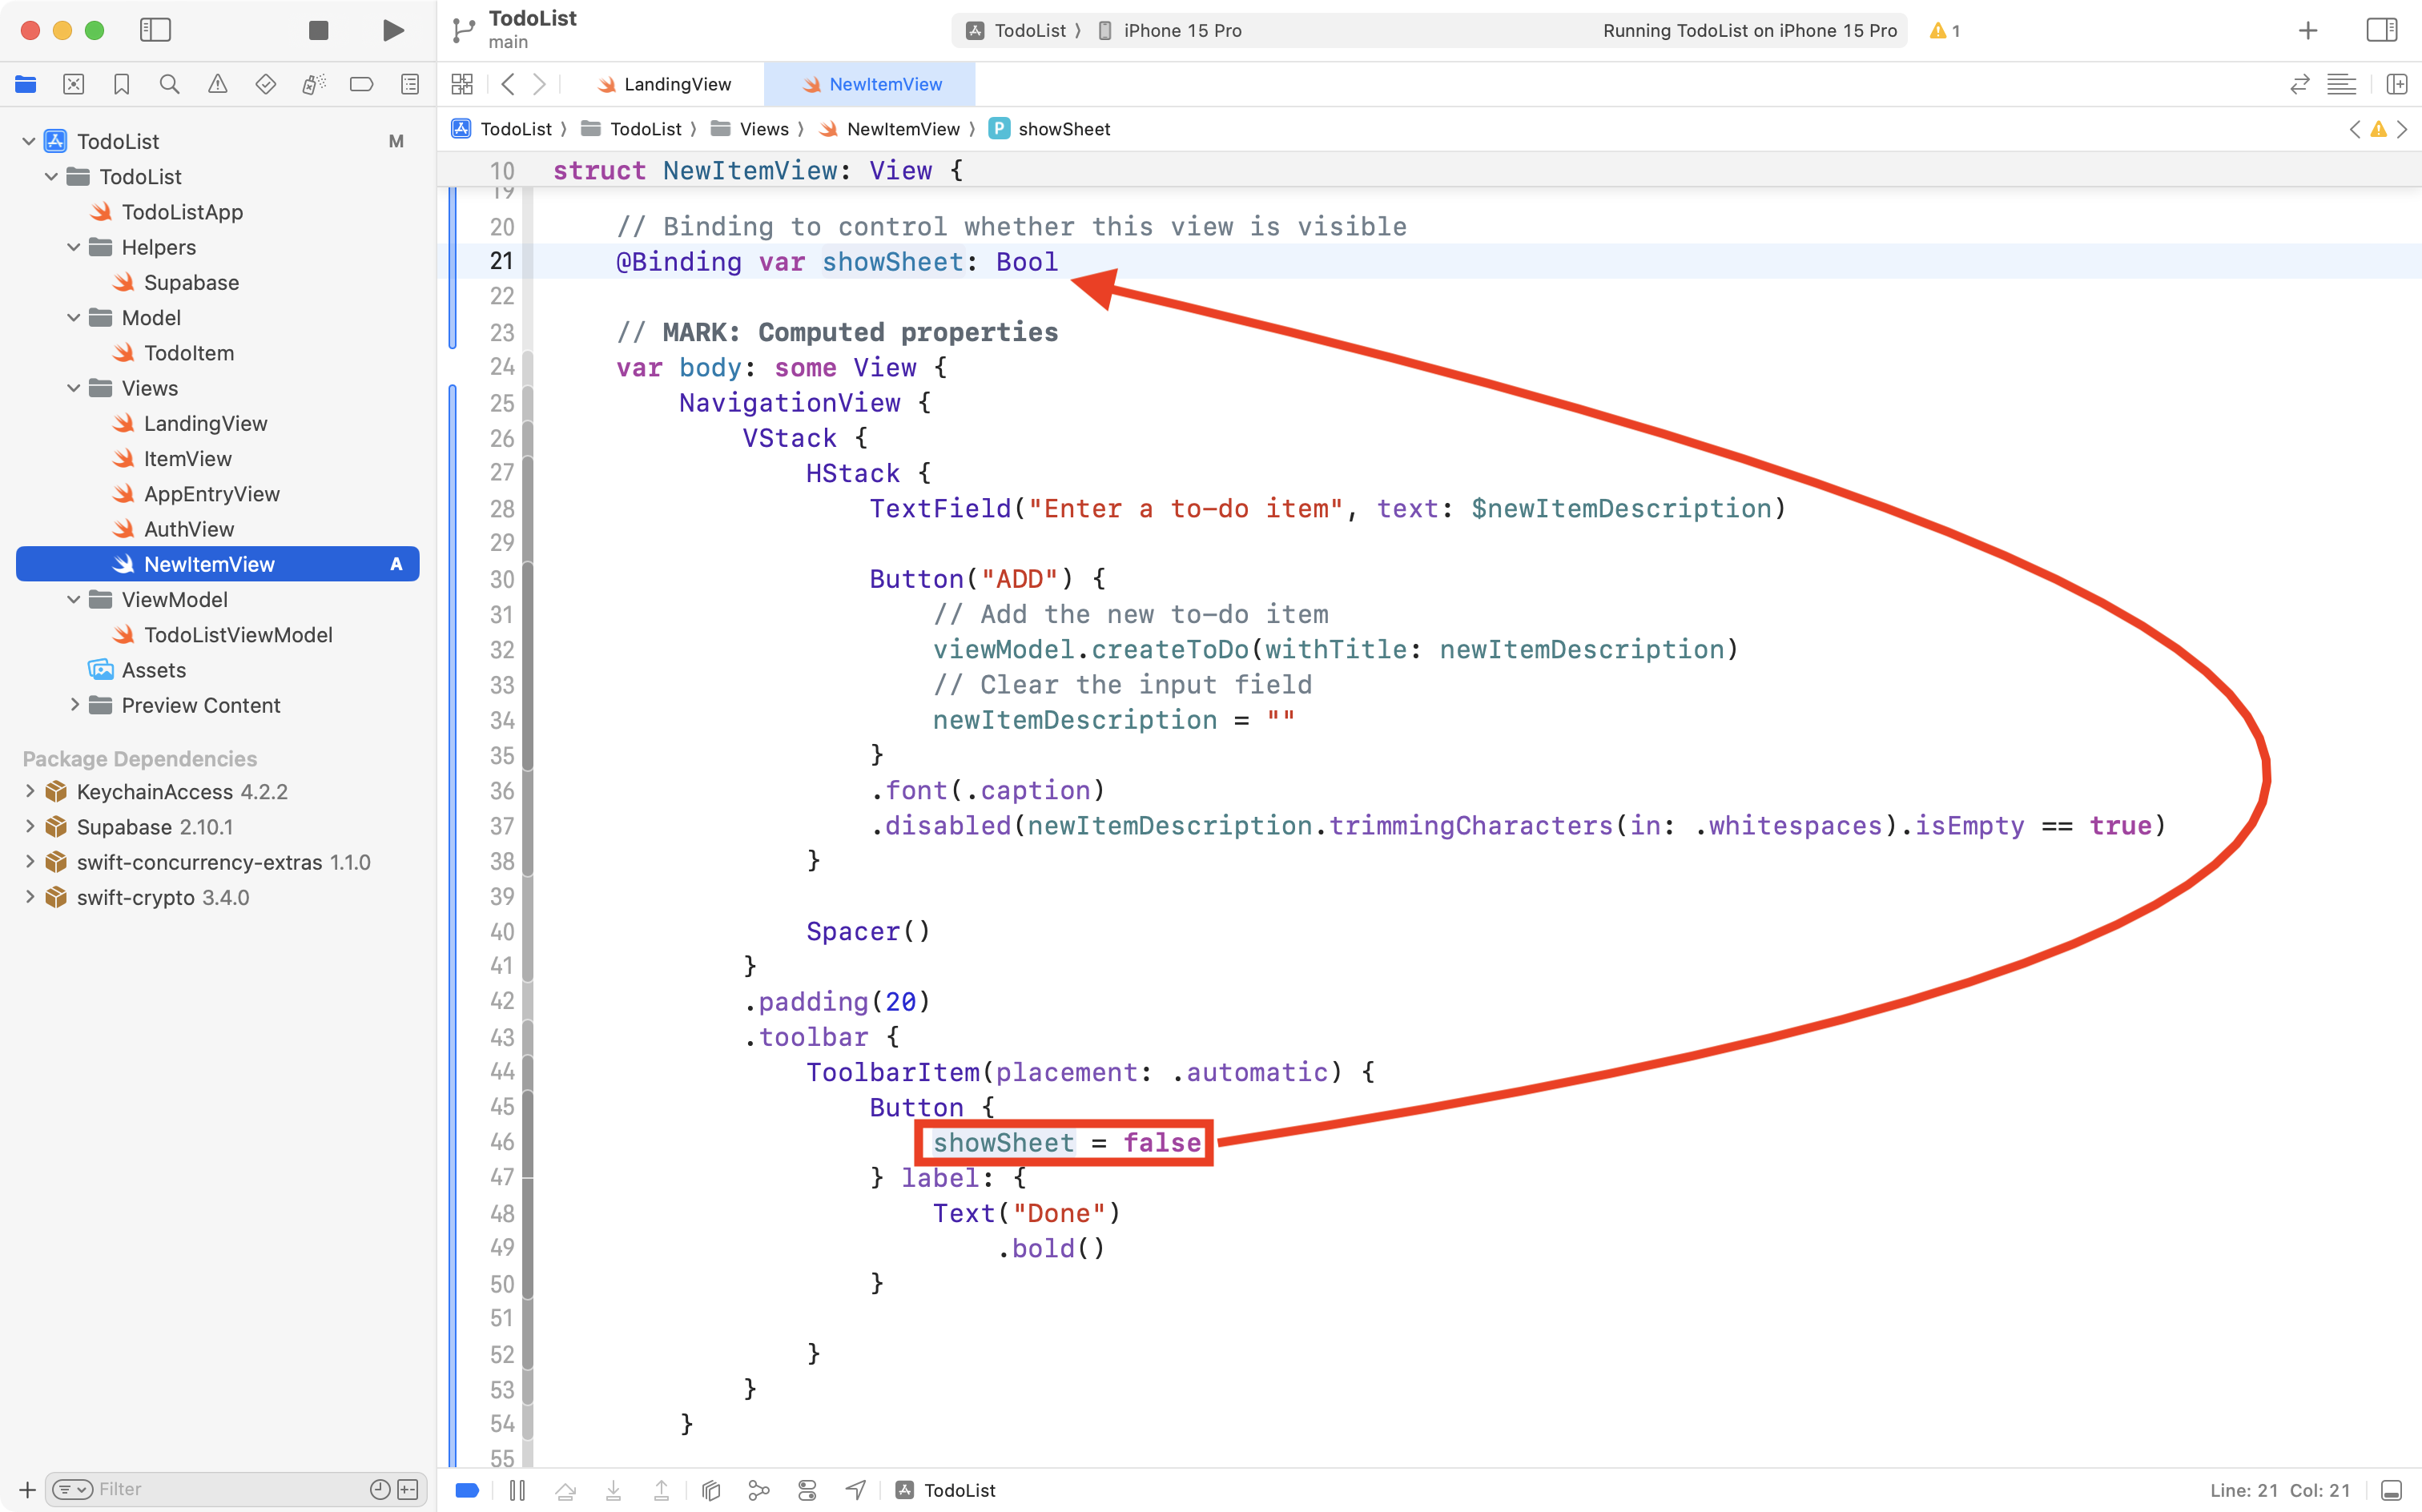Expand the KeychainAccess 4.2.2 package
Screen dimensions: 2422x1512
(29, 791)
